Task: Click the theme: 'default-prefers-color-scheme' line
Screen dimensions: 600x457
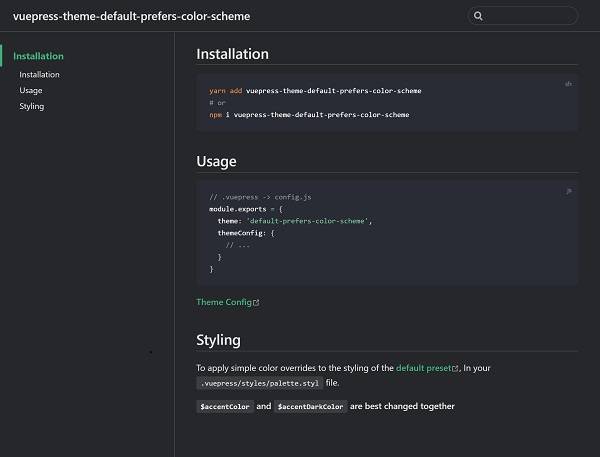Action: (x=295, y=221)
